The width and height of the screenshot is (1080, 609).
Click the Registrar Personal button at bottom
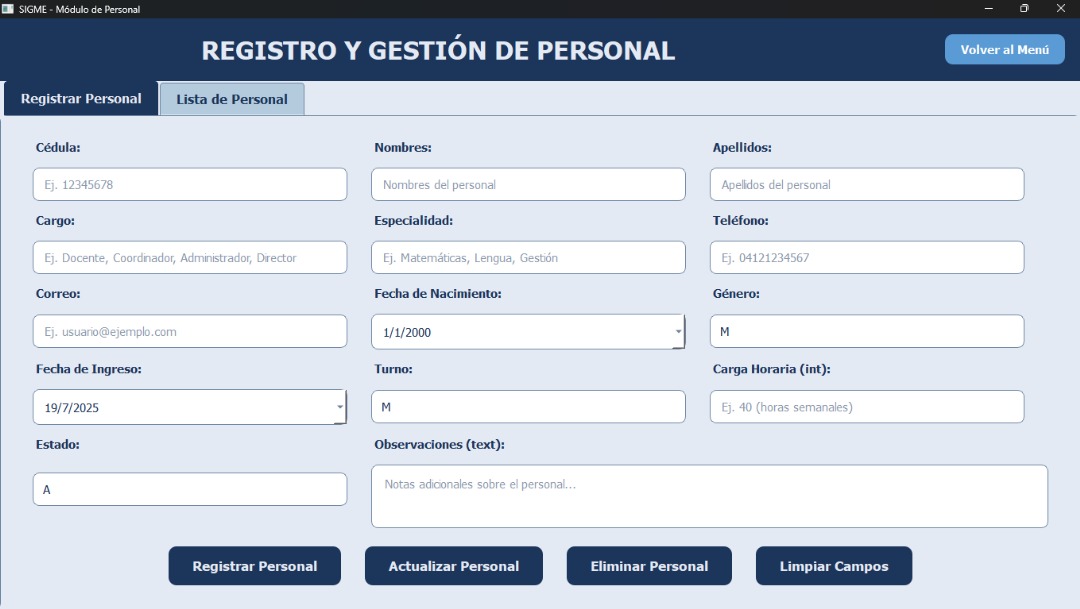[255, 566]
